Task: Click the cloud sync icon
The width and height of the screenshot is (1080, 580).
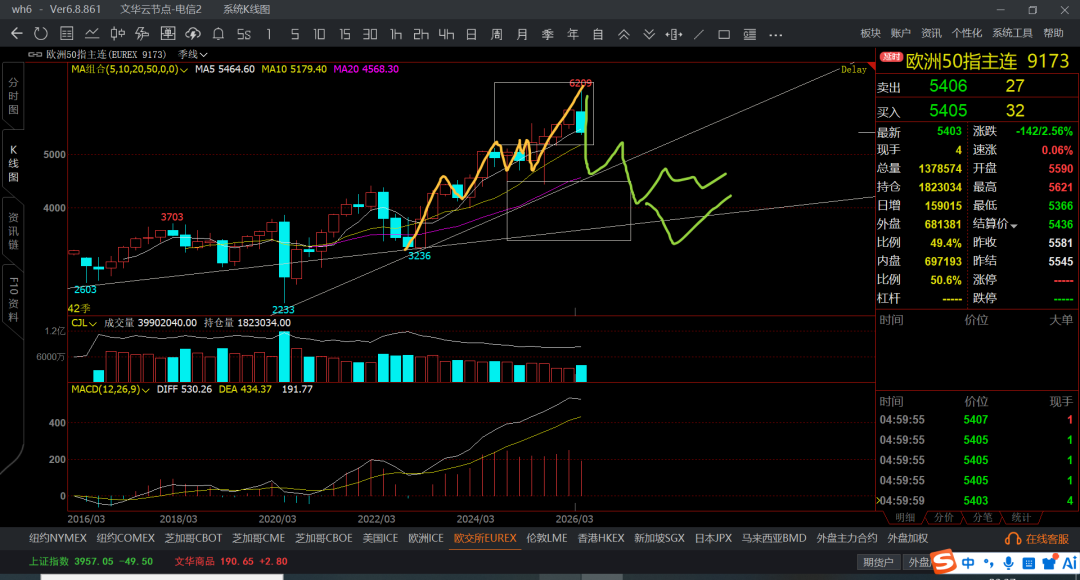Action: coord(193,34)
